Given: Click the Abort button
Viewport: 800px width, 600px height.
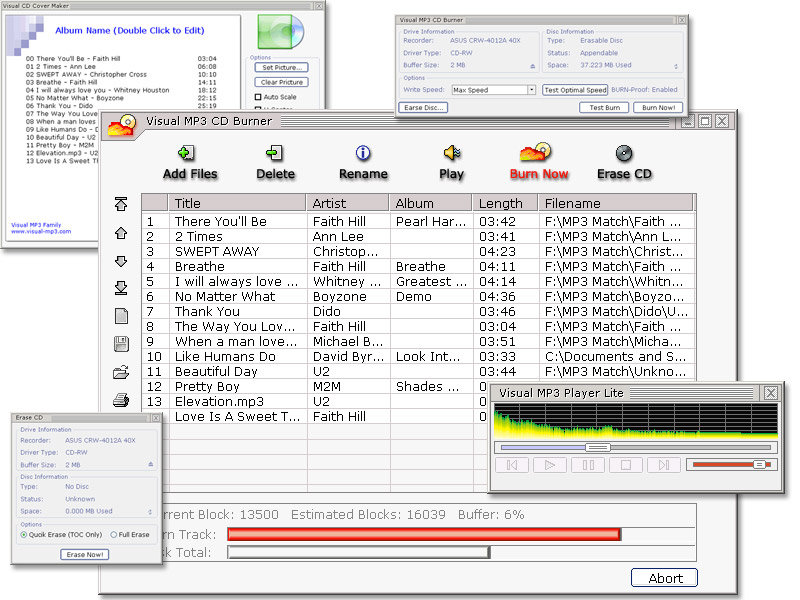Looking at the screenshot, I should click(x=664, y=578).
